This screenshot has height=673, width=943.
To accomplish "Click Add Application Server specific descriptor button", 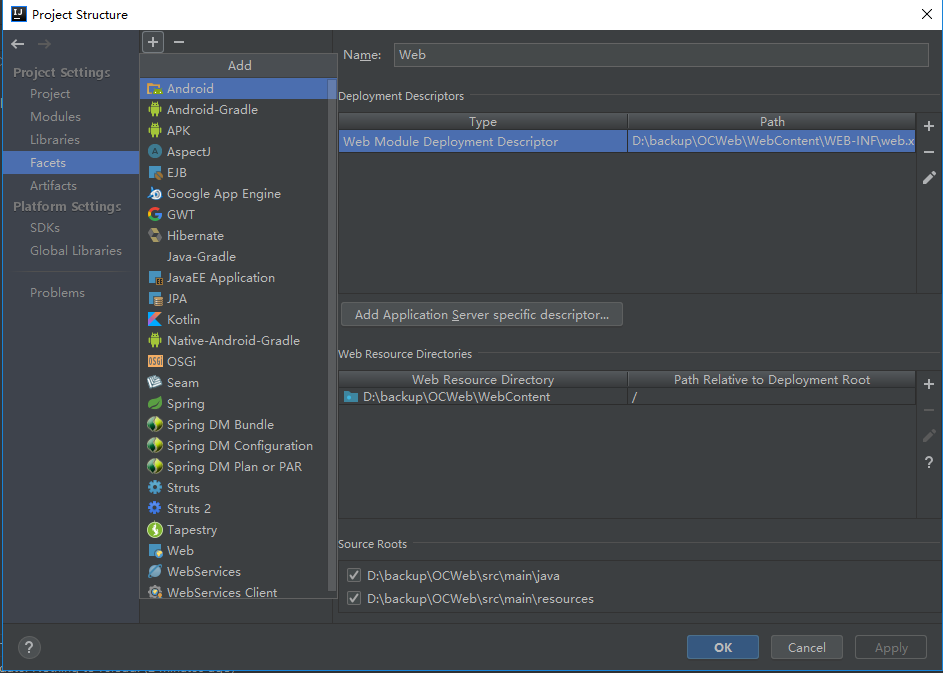I will pos(482,315).
